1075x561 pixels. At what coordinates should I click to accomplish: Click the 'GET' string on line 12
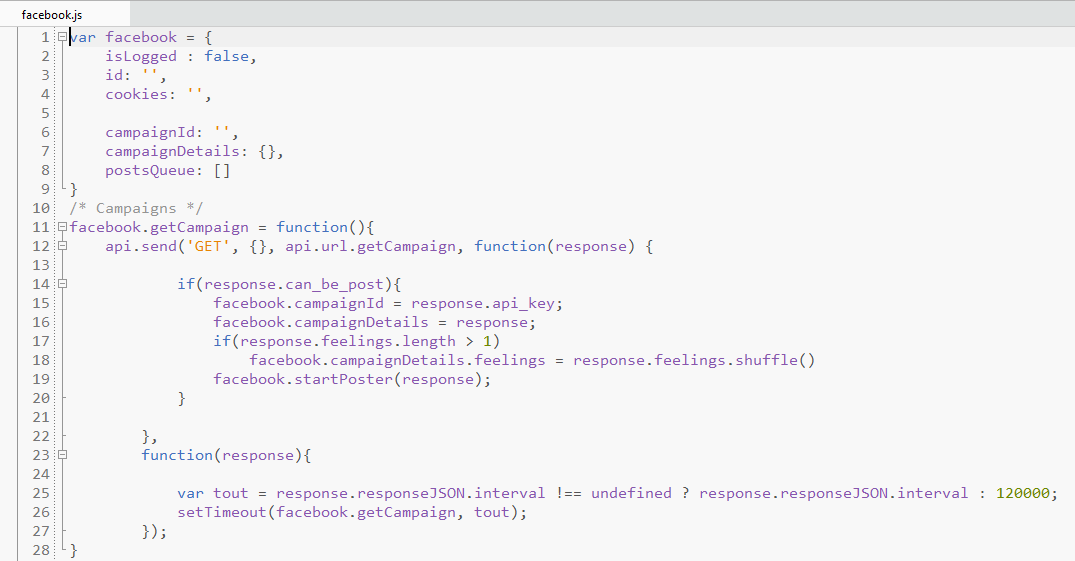click(208, 246)
